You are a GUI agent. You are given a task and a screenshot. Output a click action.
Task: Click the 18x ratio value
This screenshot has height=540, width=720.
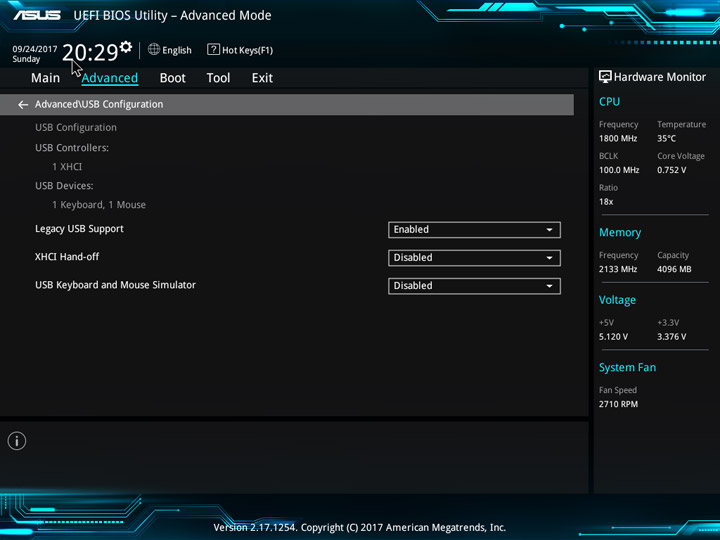[606, 202]
